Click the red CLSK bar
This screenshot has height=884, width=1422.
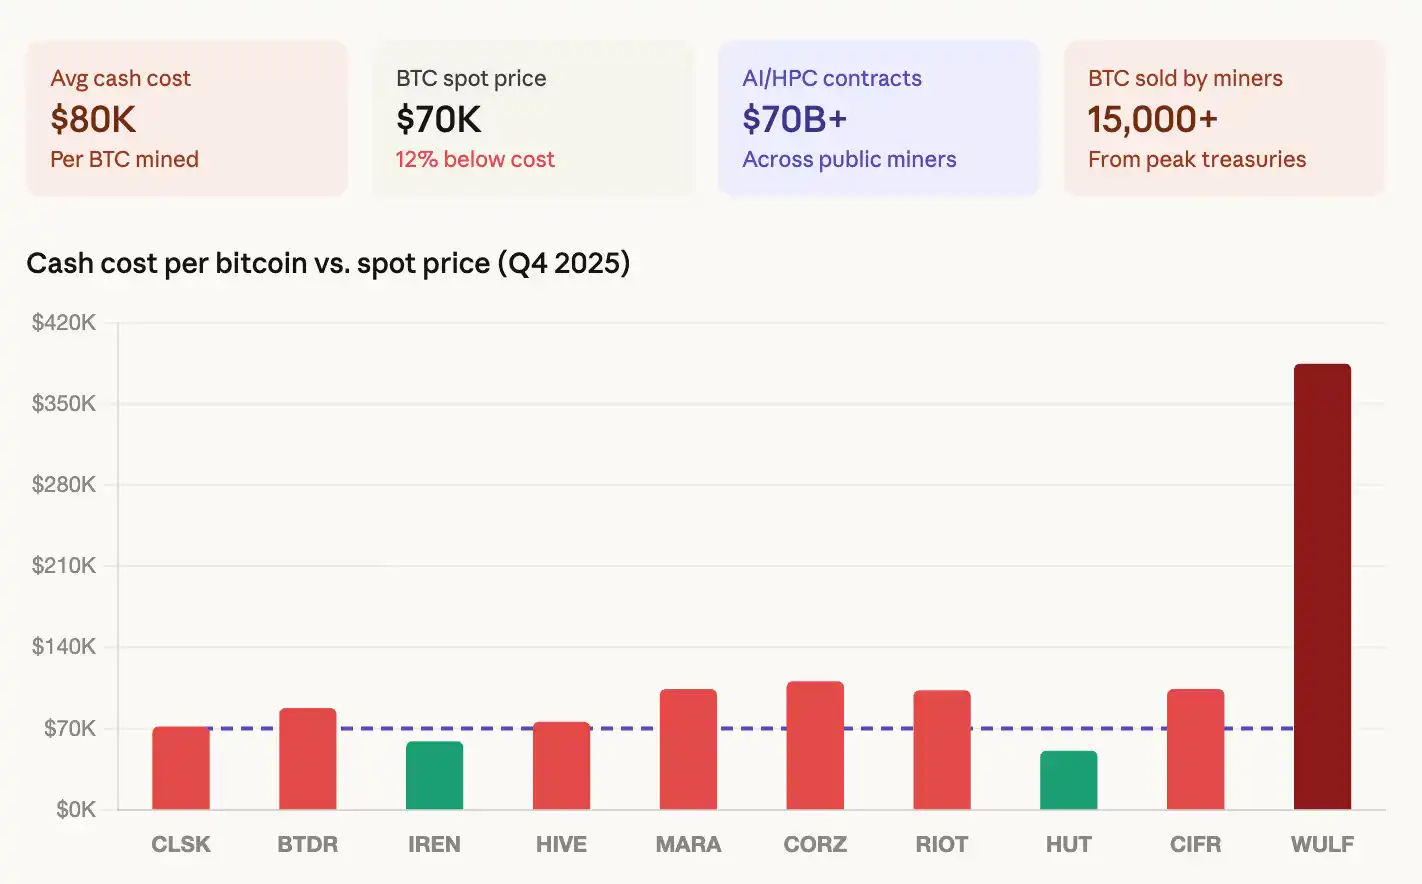[181, 768]
